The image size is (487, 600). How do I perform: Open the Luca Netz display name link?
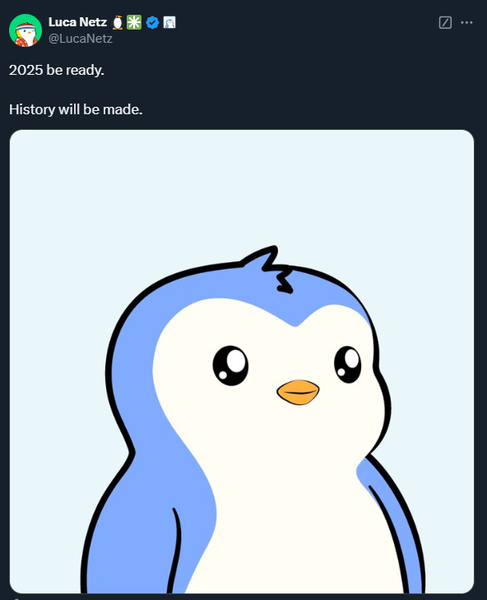point(78,22)
